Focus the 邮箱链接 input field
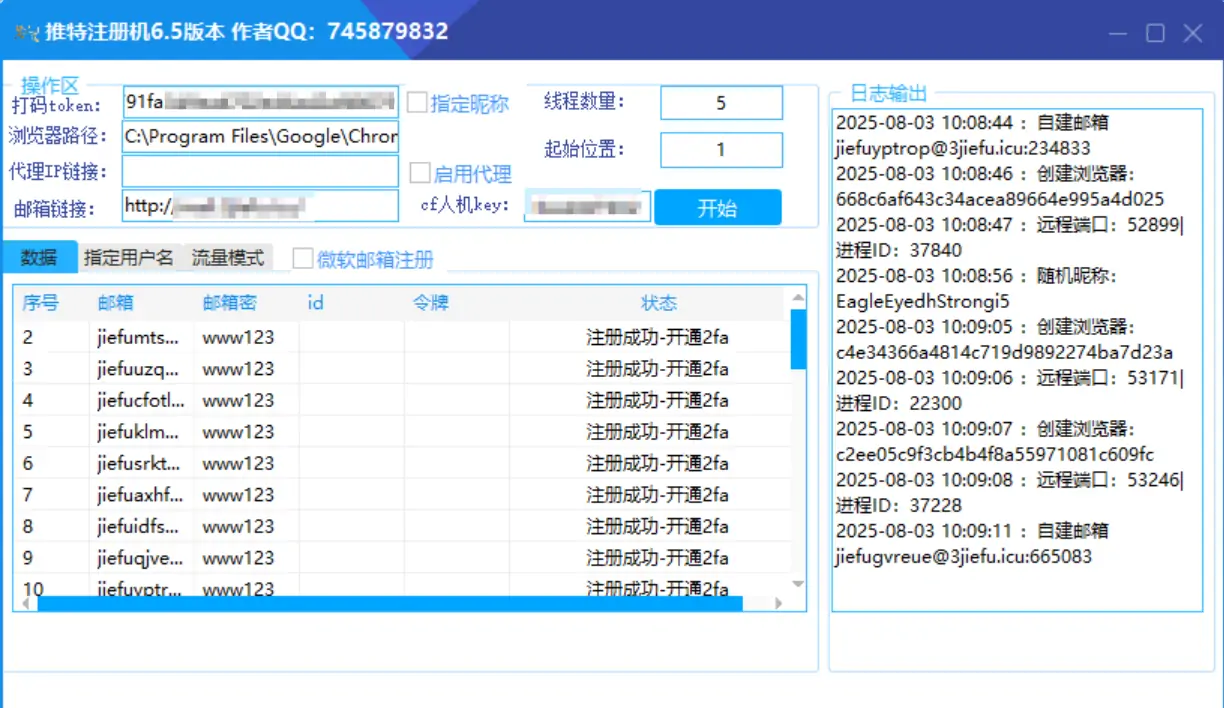Image resolution: width=1224 pixels, height=708 pixels. tap(260, 206)
